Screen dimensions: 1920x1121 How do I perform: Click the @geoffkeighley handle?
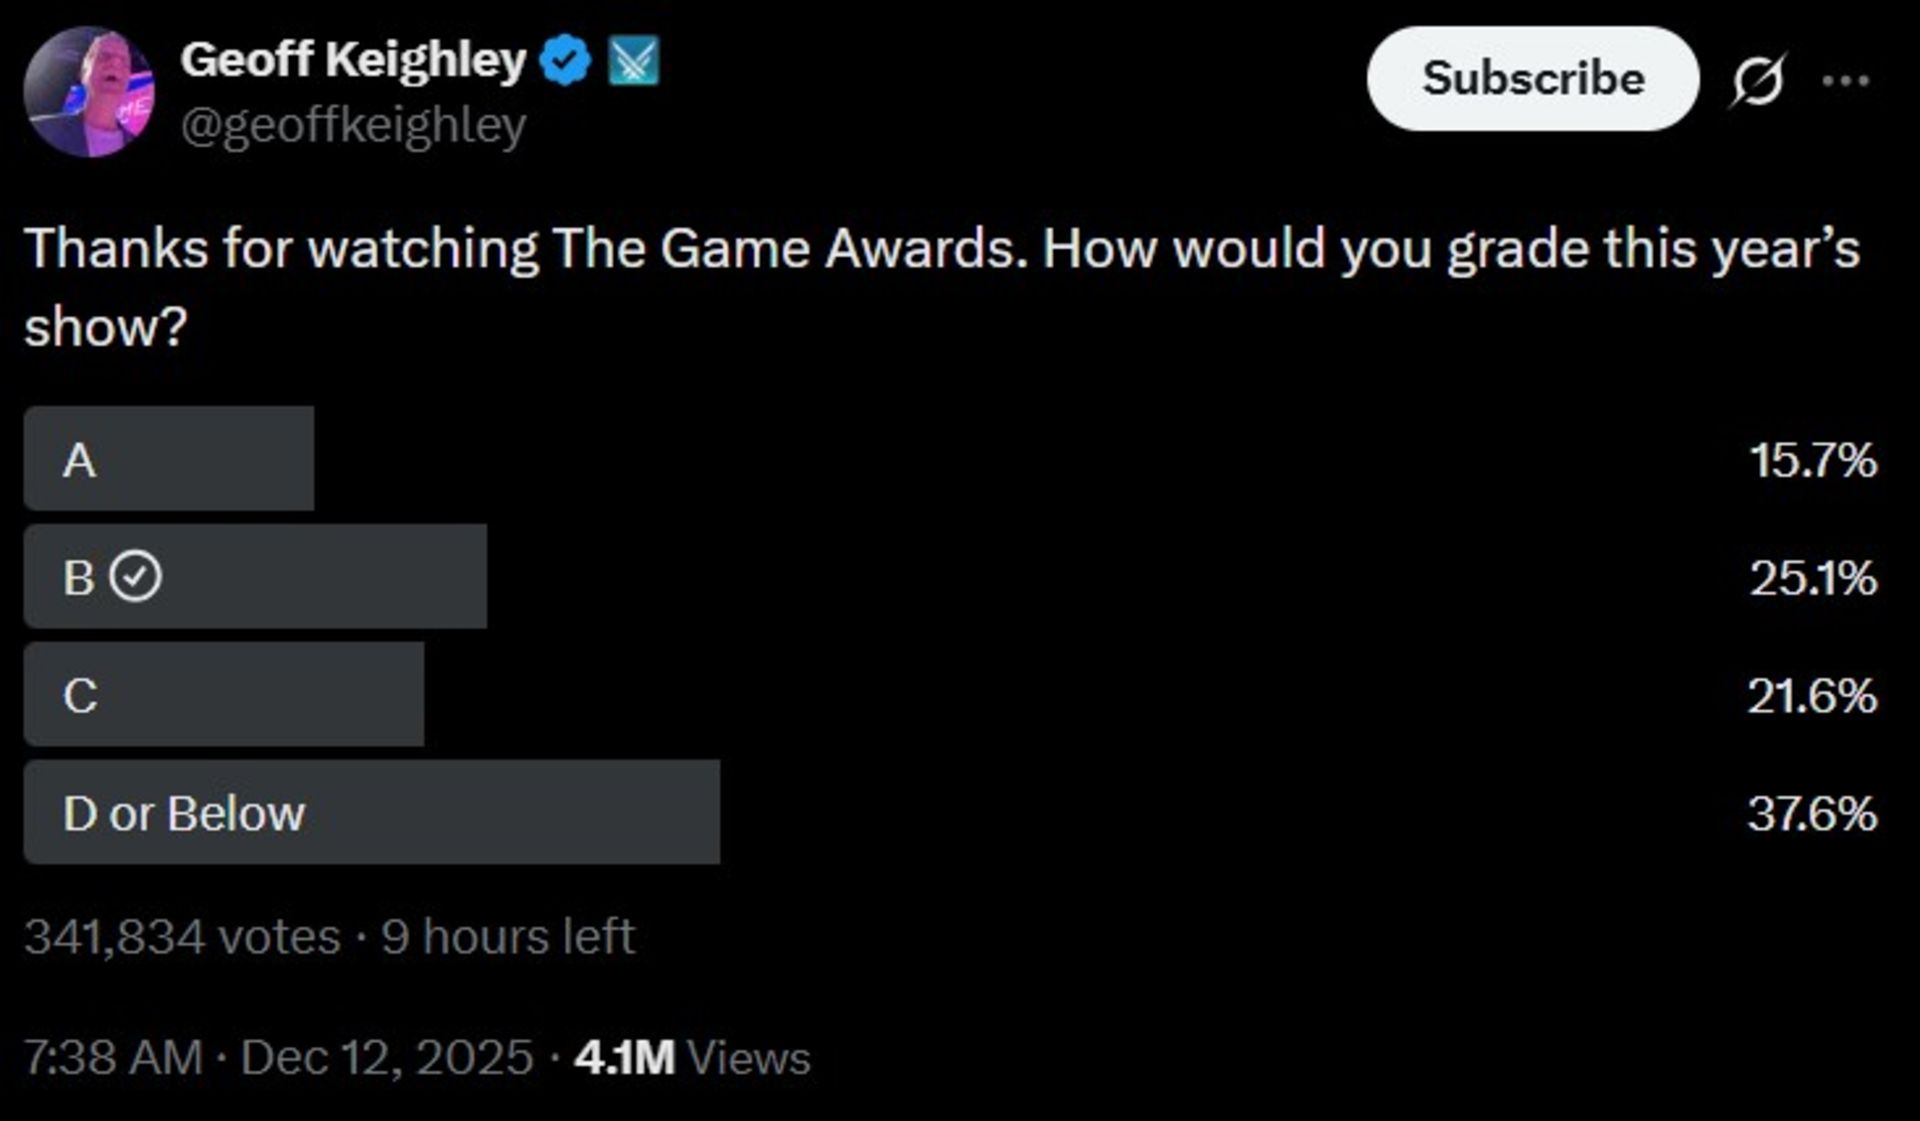click(353, 126)
